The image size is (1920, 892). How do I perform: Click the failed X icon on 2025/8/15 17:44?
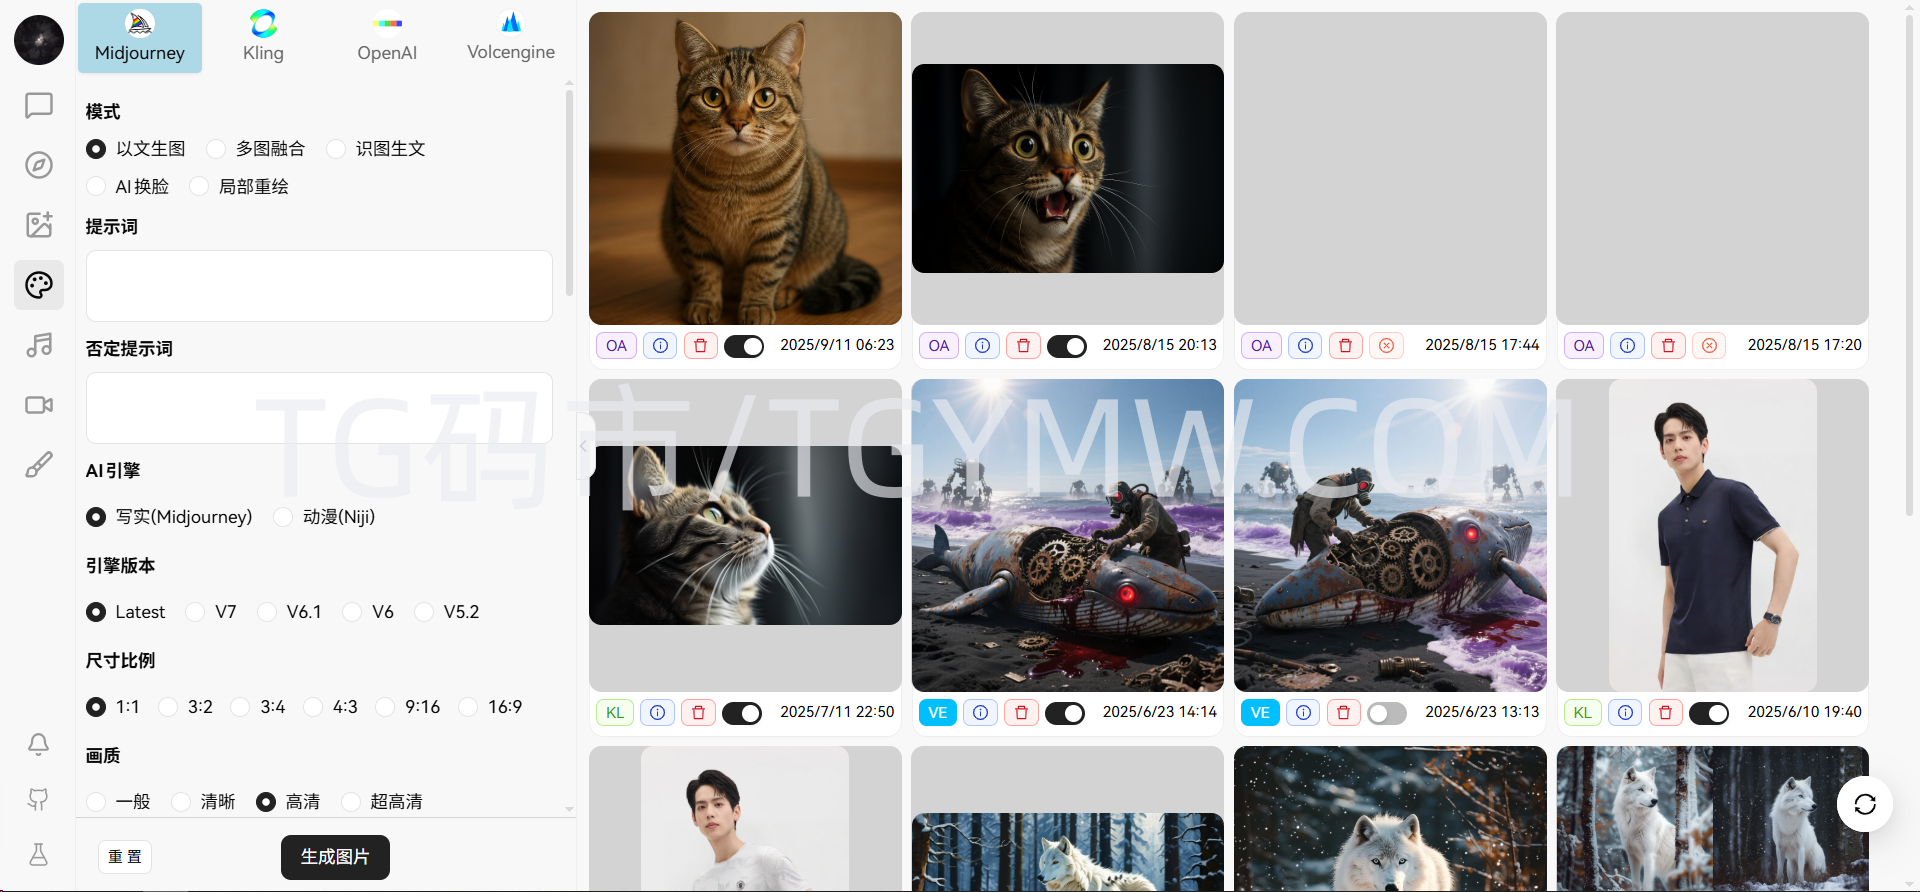click(x=1386, y=346)
